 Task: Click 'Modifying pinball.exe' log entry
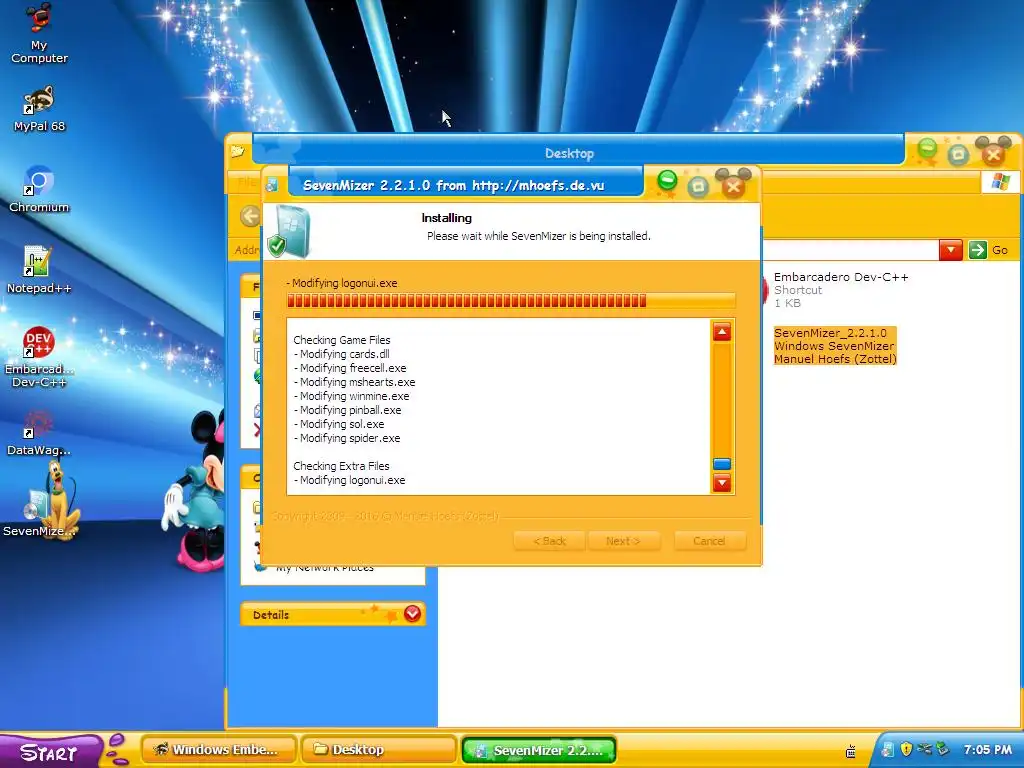pos(347,410)
